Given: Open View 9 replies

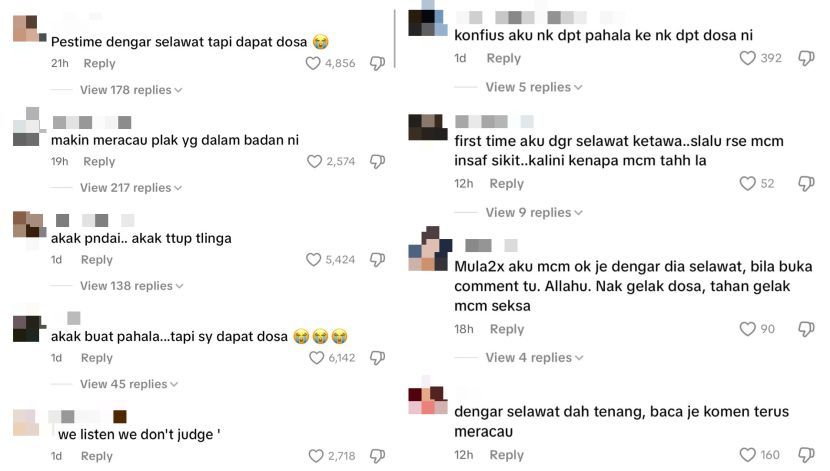Looking at the screenshot, I should coord(534,213).
